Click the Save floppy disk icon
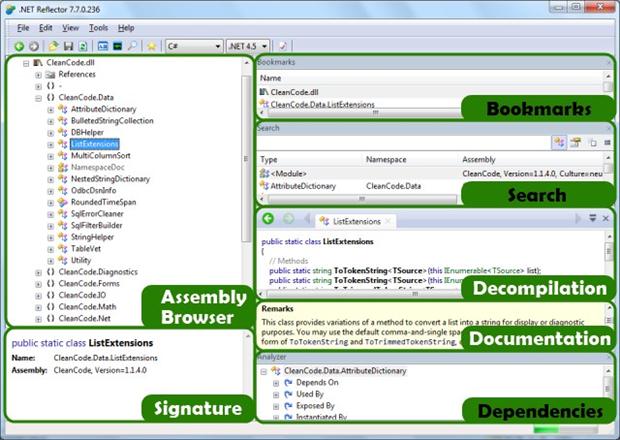620x440 pixels. coord(68,46)
